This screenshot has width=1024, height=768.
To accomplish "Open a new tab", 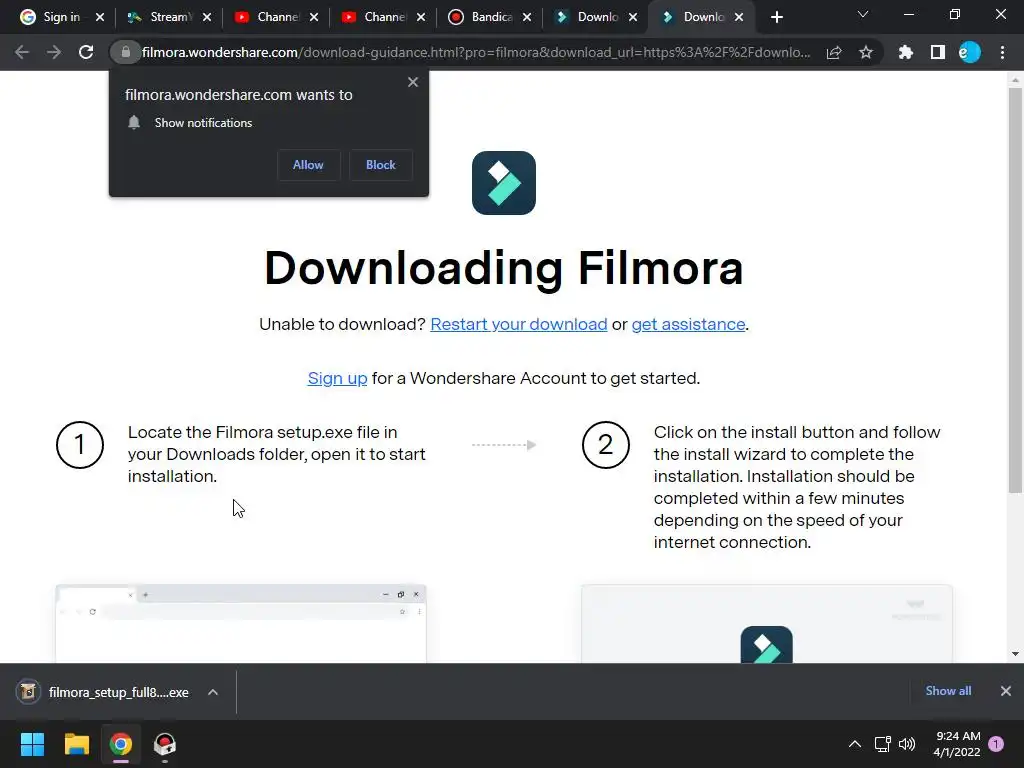I will click(776, 17).
